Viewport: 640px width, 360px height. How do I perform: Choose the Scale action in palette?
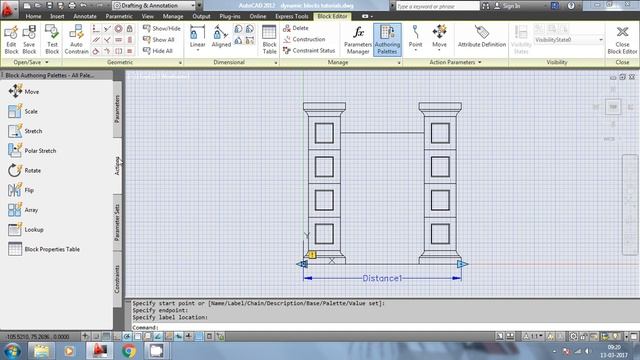click(23, 111)
